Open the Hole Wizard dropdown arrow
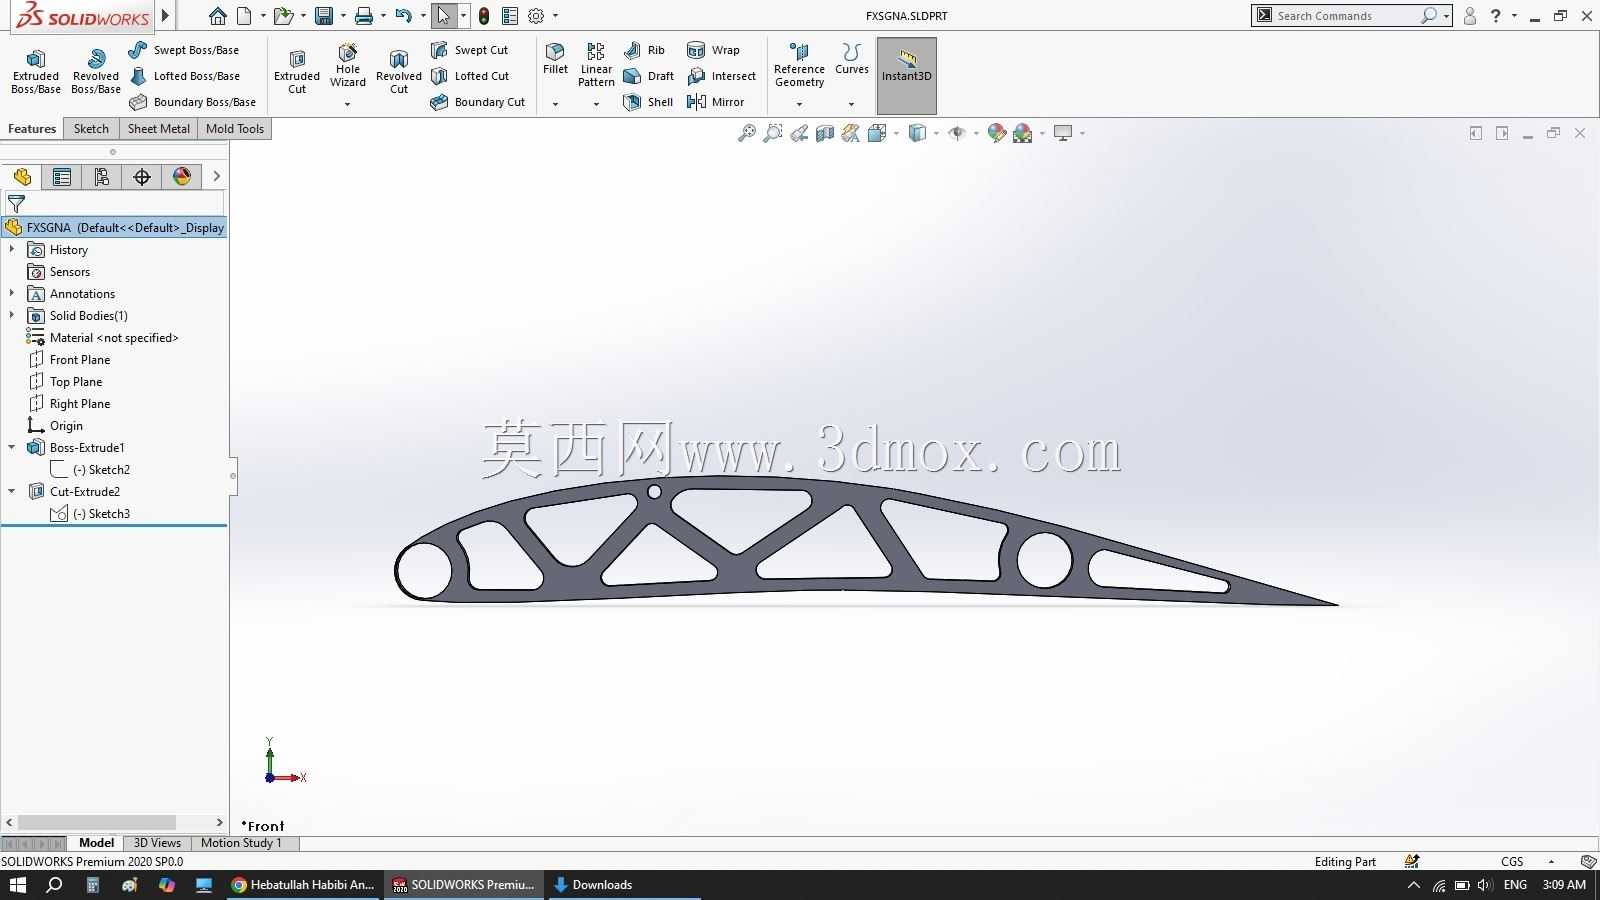Image resolution: width=1600 pixels, height=900 pixels. [x=348, y=104]
